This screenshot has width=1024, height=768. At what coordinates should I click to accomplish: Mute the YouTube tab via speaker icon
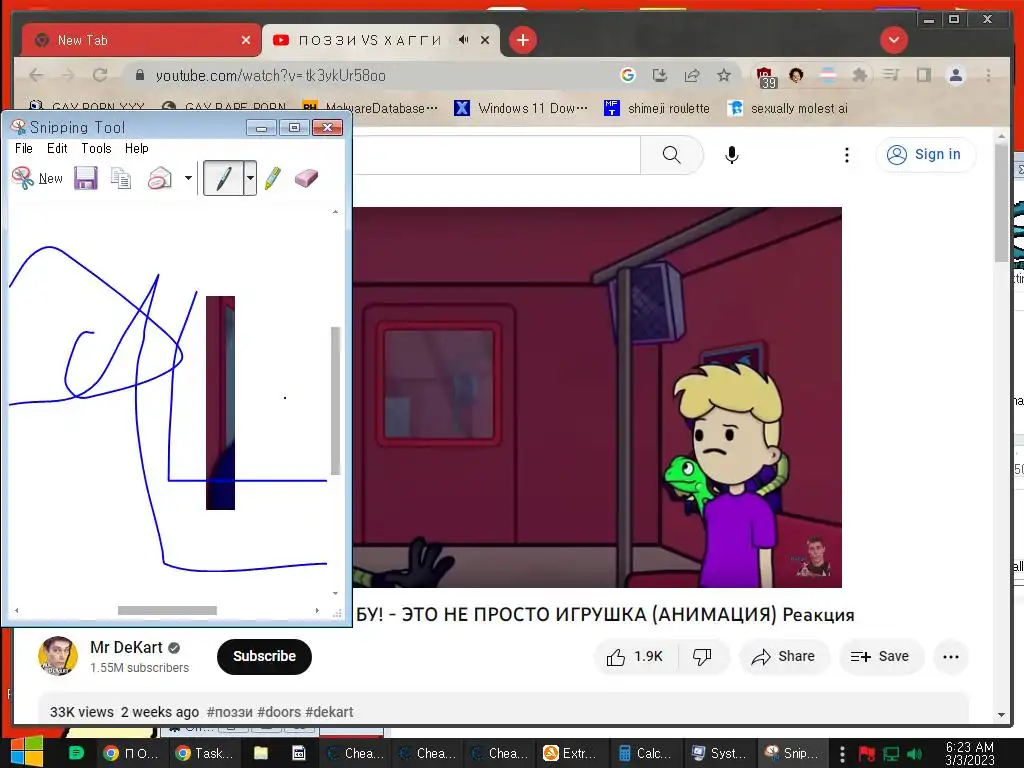(x=463, y=40)
